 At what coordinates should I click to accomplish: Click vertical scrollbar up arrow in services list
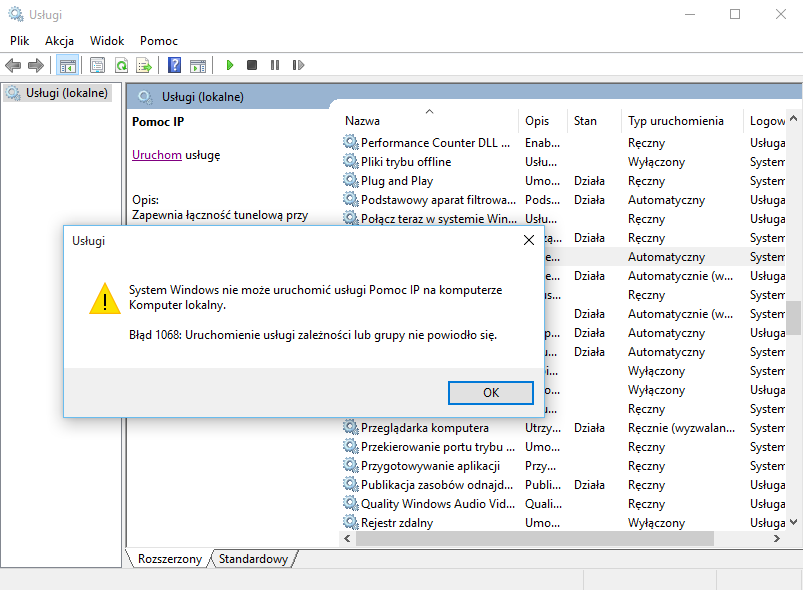click(x=794, y=119)
